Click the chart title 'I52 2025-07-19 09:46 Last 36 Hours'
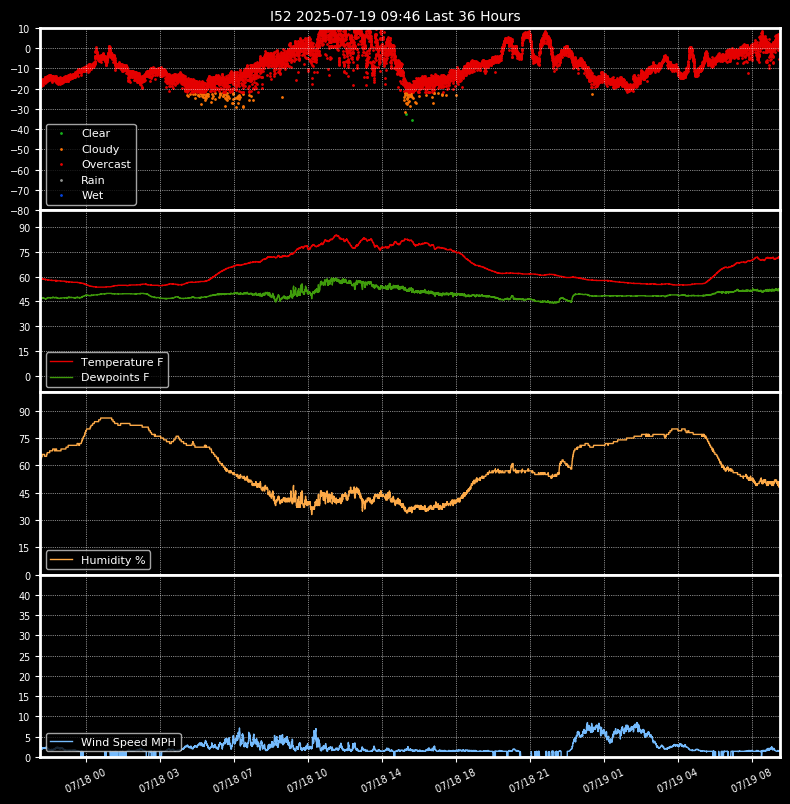The height and width of the screenshot is (804, 790). [395, 16]
